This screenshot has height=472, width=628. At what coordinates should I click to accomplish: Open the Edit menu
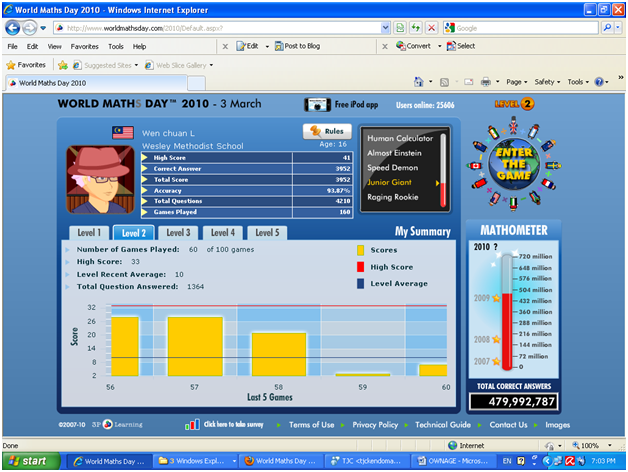[32, 46]
